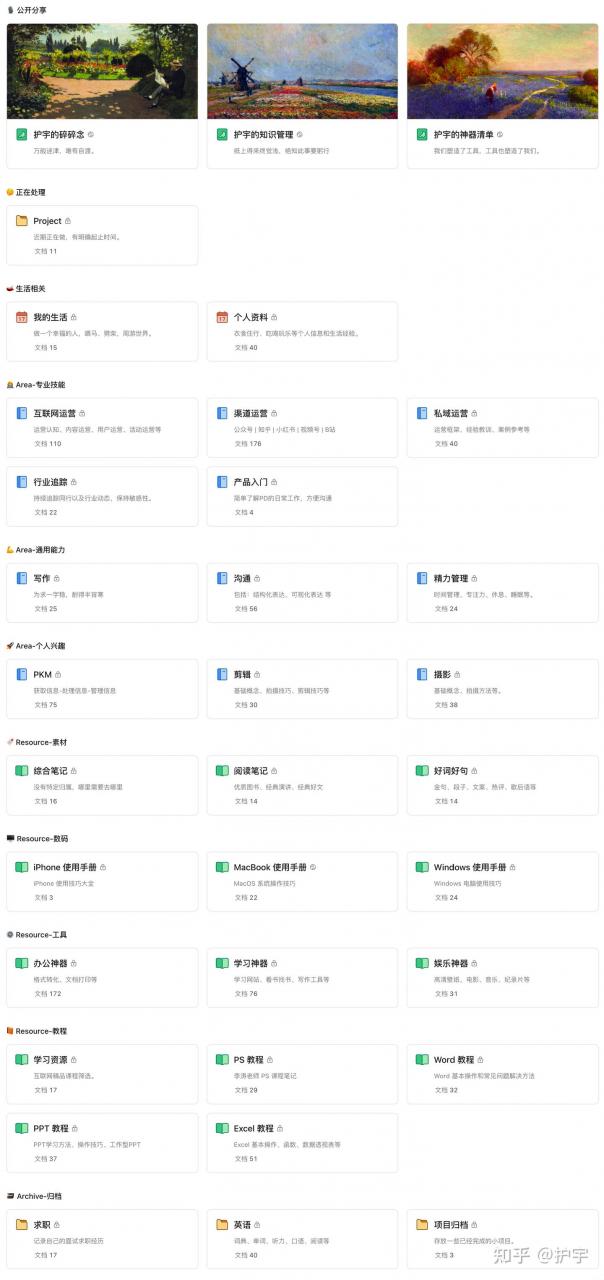
Task: Click the yellow folder icon beside 英语
Action: pyautogui.click(x=222, y=1225)
